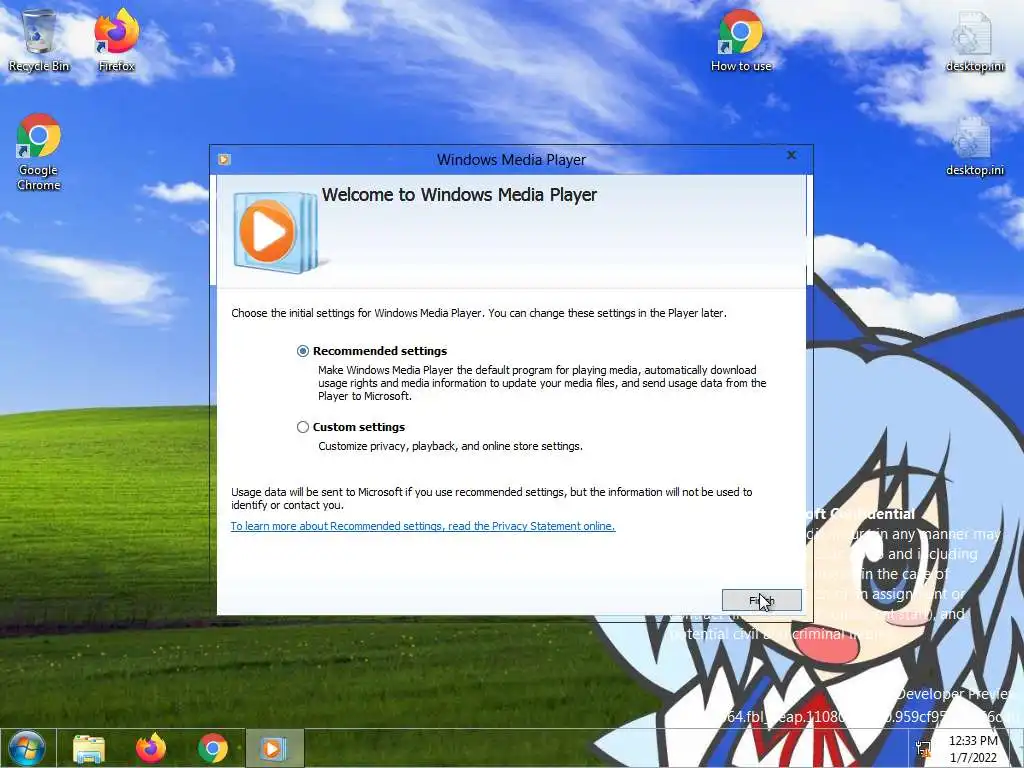The height and width of the screenshot is (768, 1024).
Task: Open File Explorer from the taskbar
Action: [x=89, y=748]
